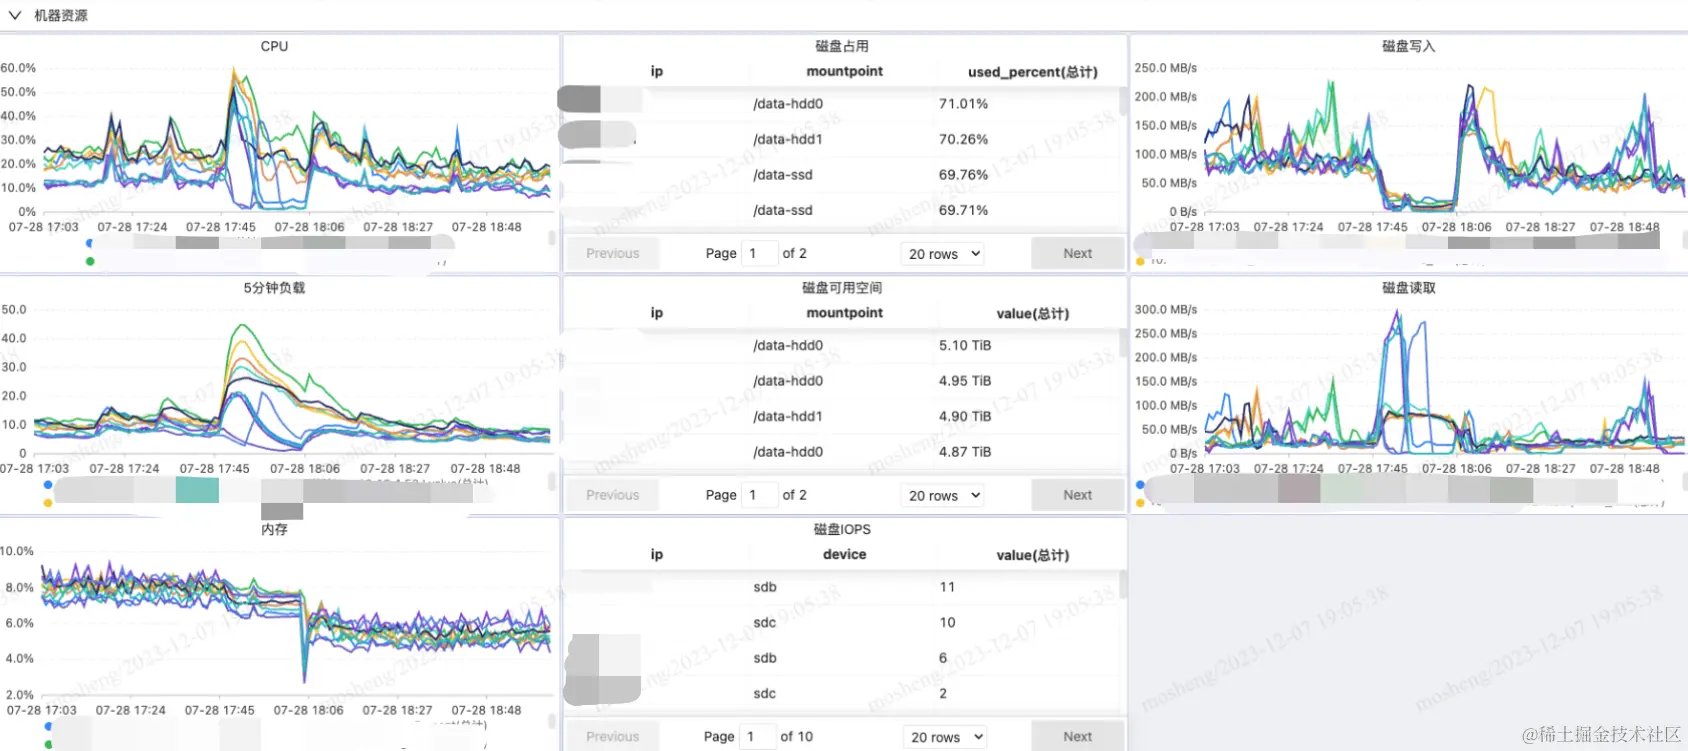Click the 磁盘占用 table scrollbar
The width and height of the screenshot is (1688, 751).
1123,100
